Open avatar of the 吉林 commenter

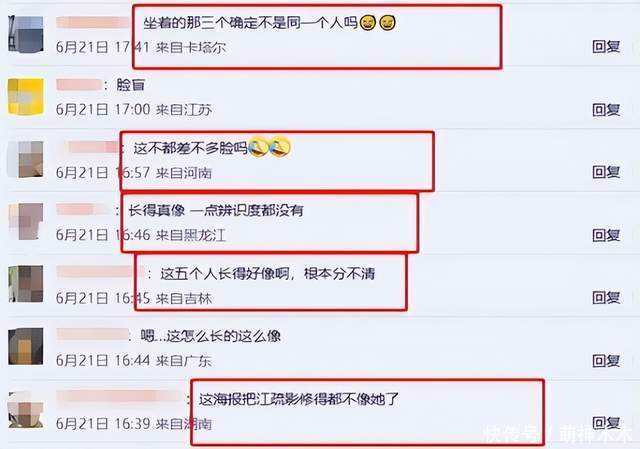pos(26,284)
